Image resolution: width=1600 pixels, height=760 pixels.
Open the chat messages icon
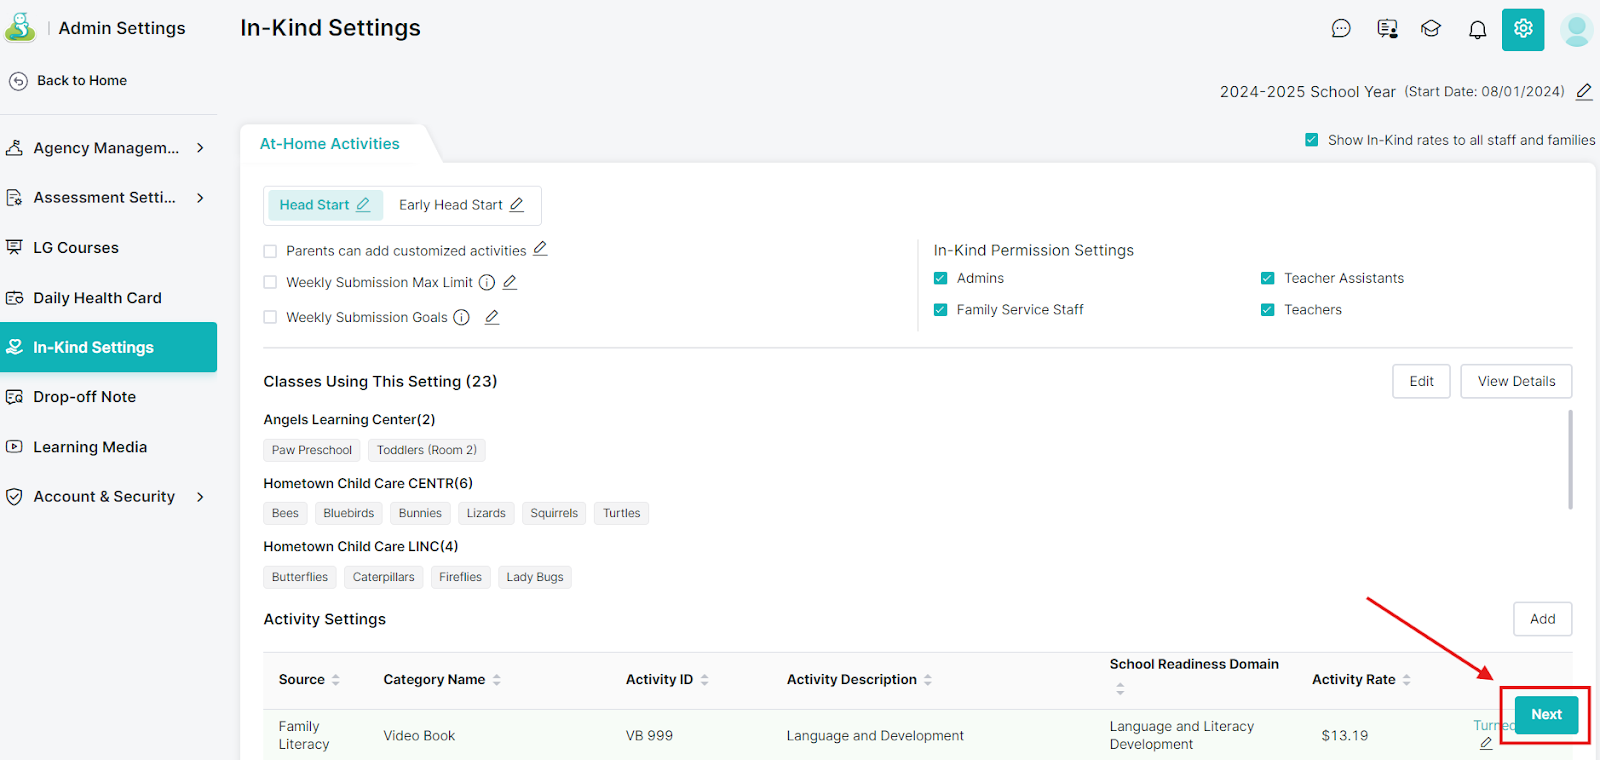pos(1341,29)
